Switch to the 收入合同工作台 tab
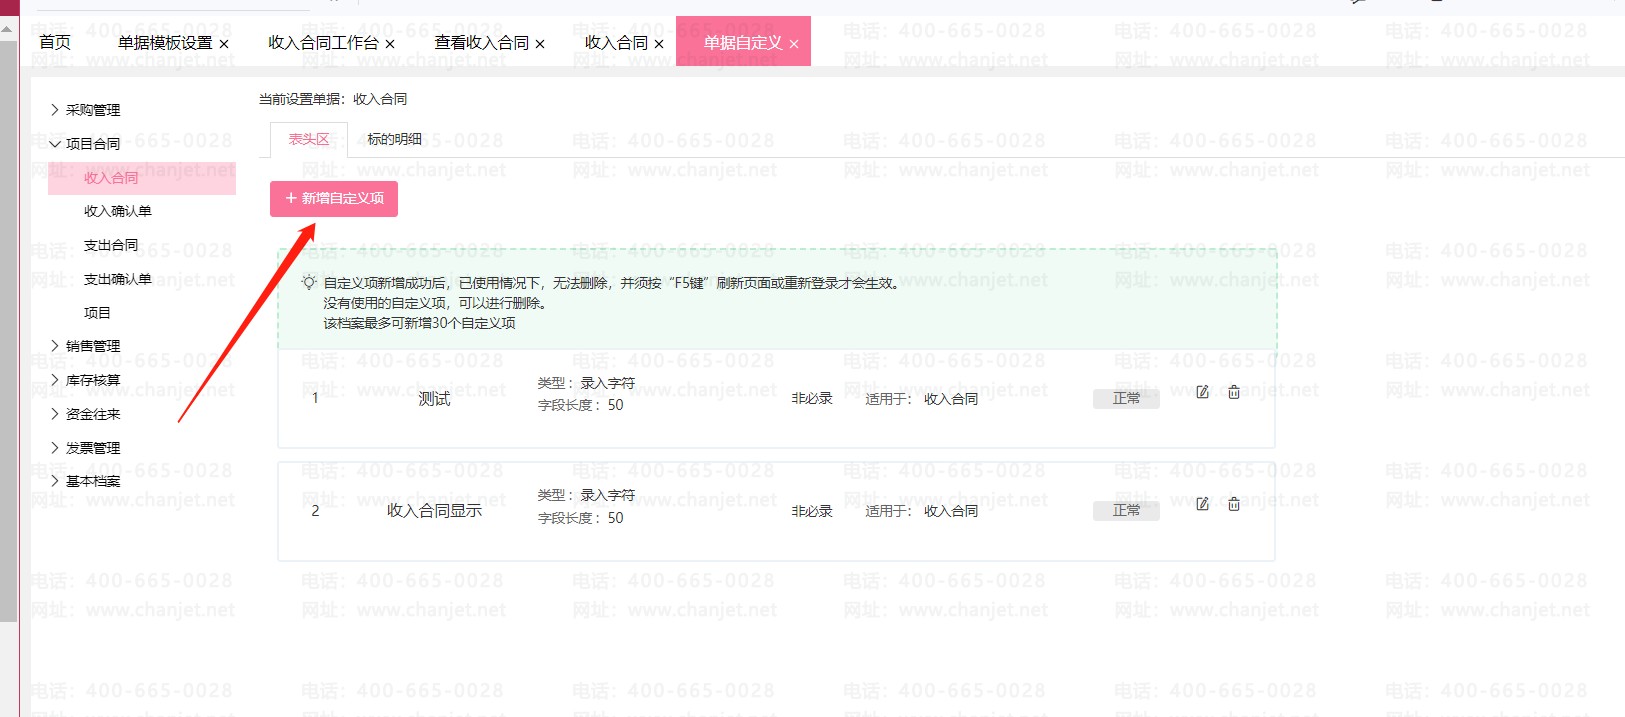Image resolution: width=1625 pixels, height=717 pixels. (x=323, y=43)
